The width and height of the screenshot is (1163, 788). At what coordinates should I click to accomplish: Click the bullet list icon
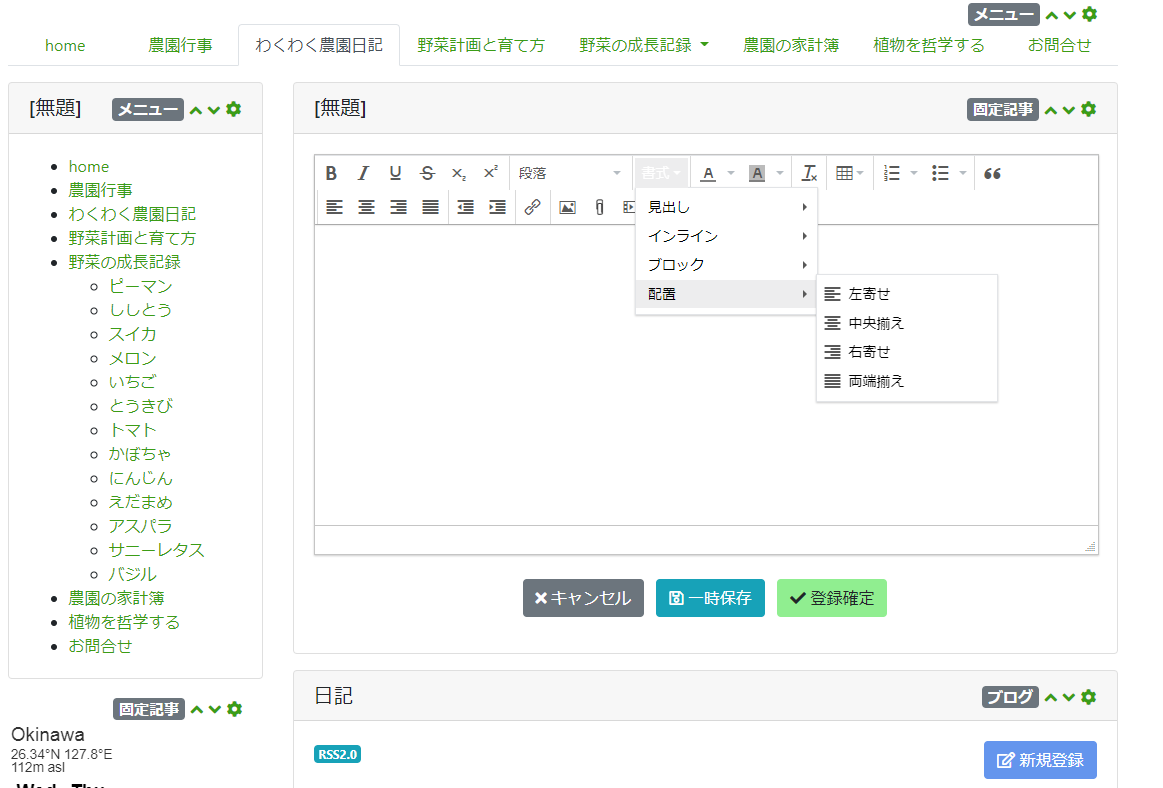pyautogui.click(x=940, y=173)
